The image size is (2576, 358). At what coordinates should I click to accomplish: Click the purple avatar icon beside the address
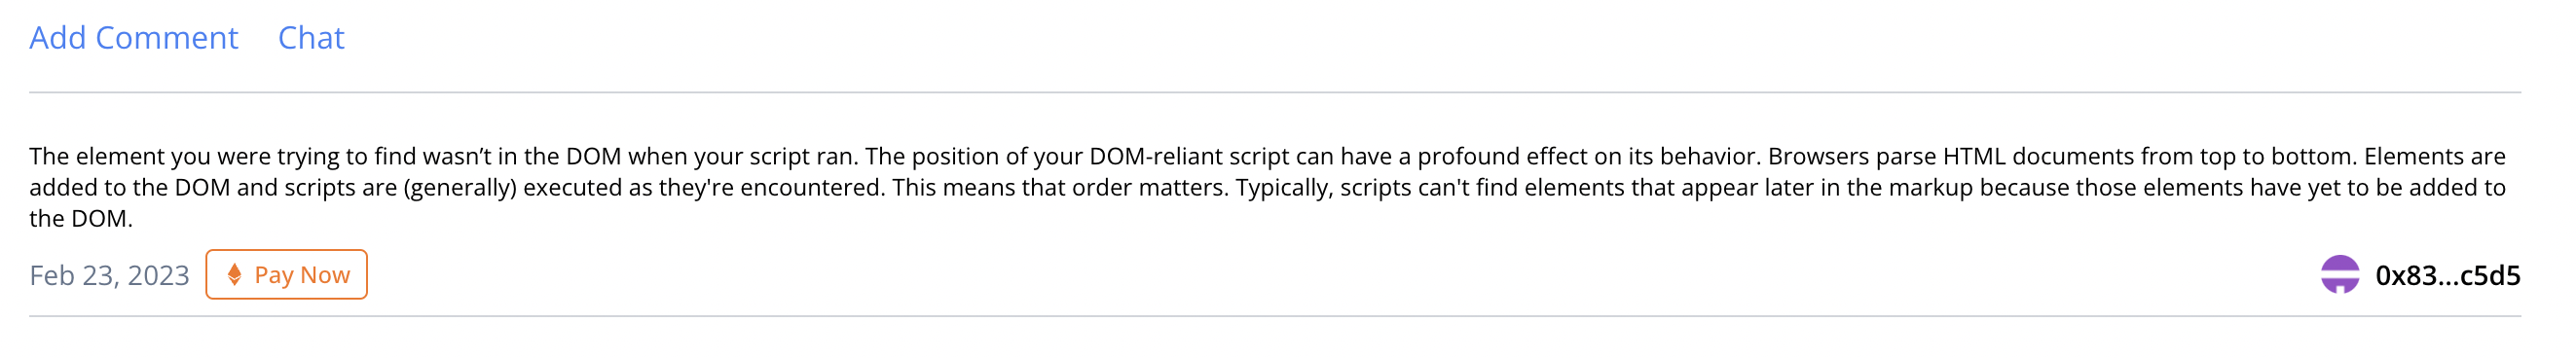coord(2340,275)
